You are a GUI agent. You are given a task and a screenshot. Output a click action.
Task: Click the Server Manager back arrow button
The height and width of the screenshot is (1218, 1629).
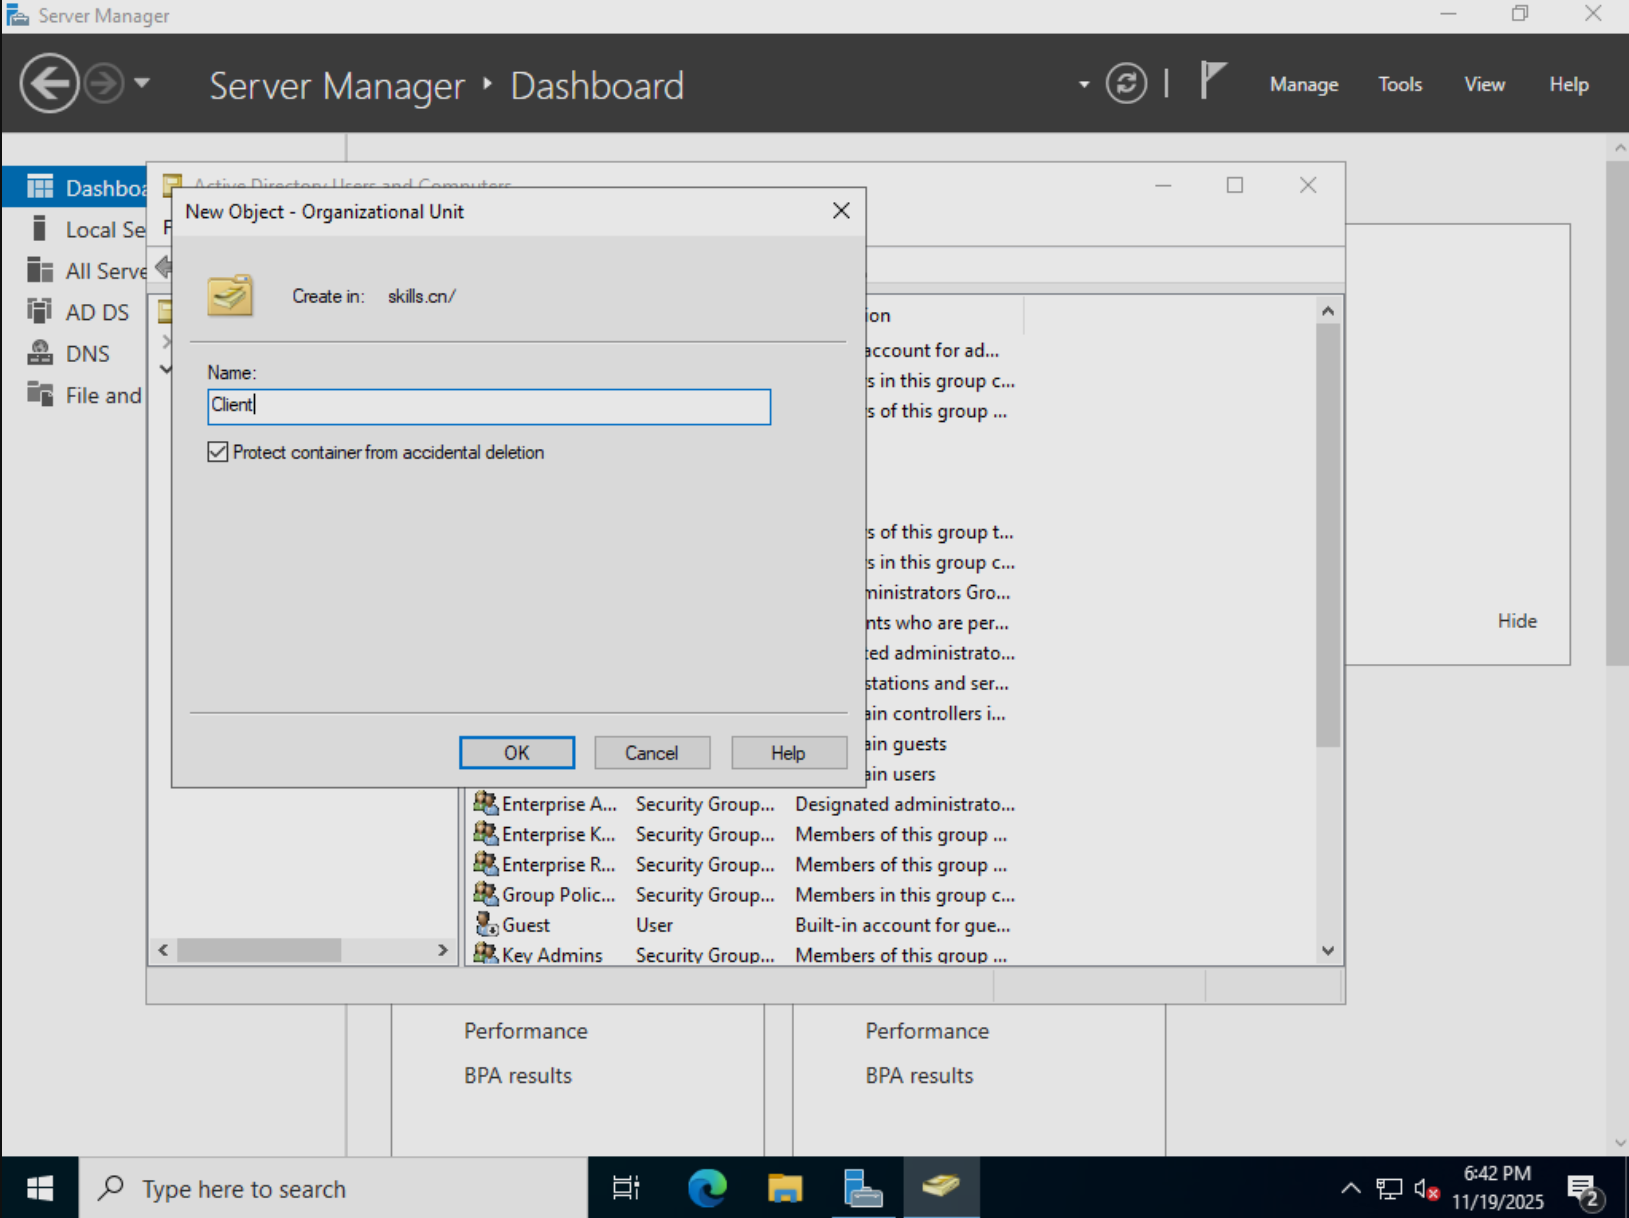(x=49, y=84)
